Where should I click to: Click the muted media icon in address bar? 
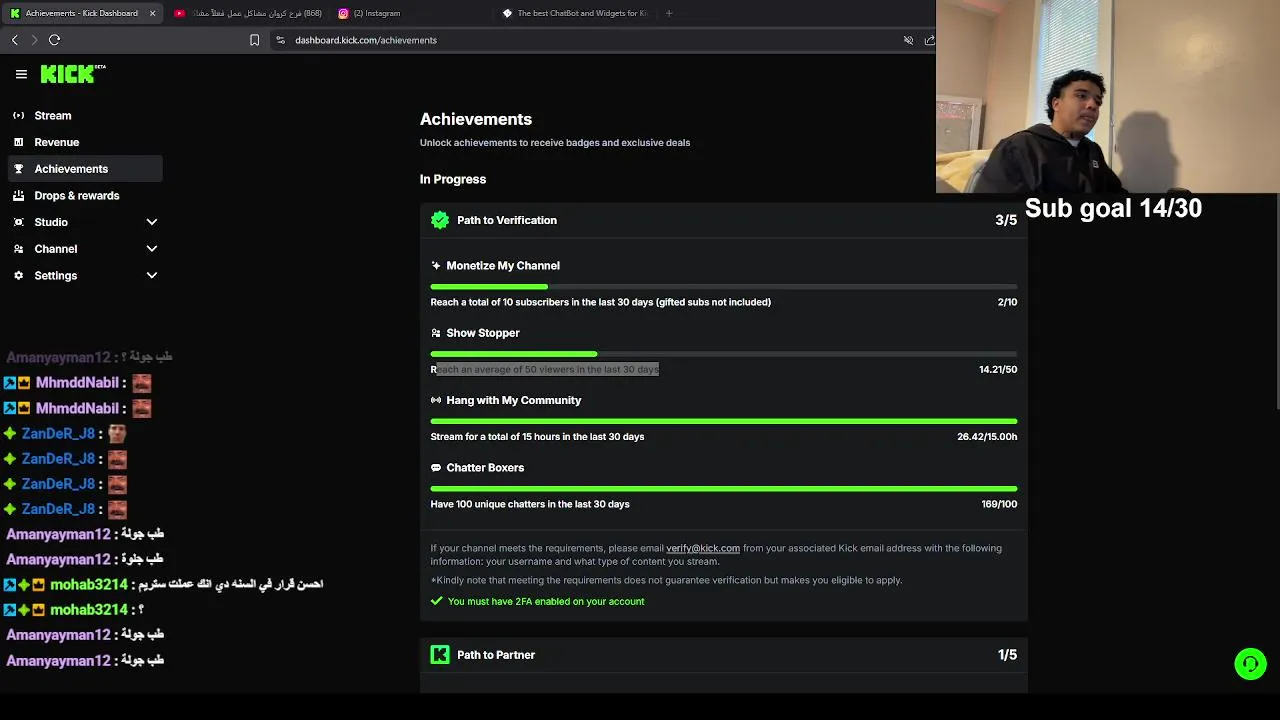(x=908, y=40)
